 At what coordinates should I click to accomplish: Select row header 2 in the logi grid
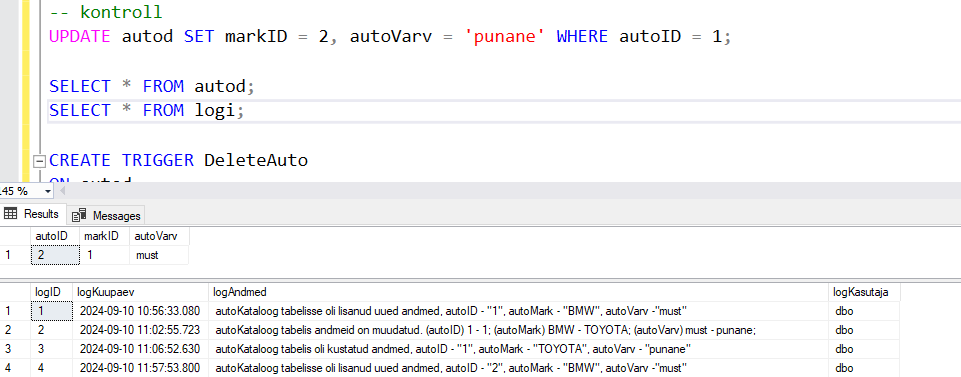tap(15, 330)
